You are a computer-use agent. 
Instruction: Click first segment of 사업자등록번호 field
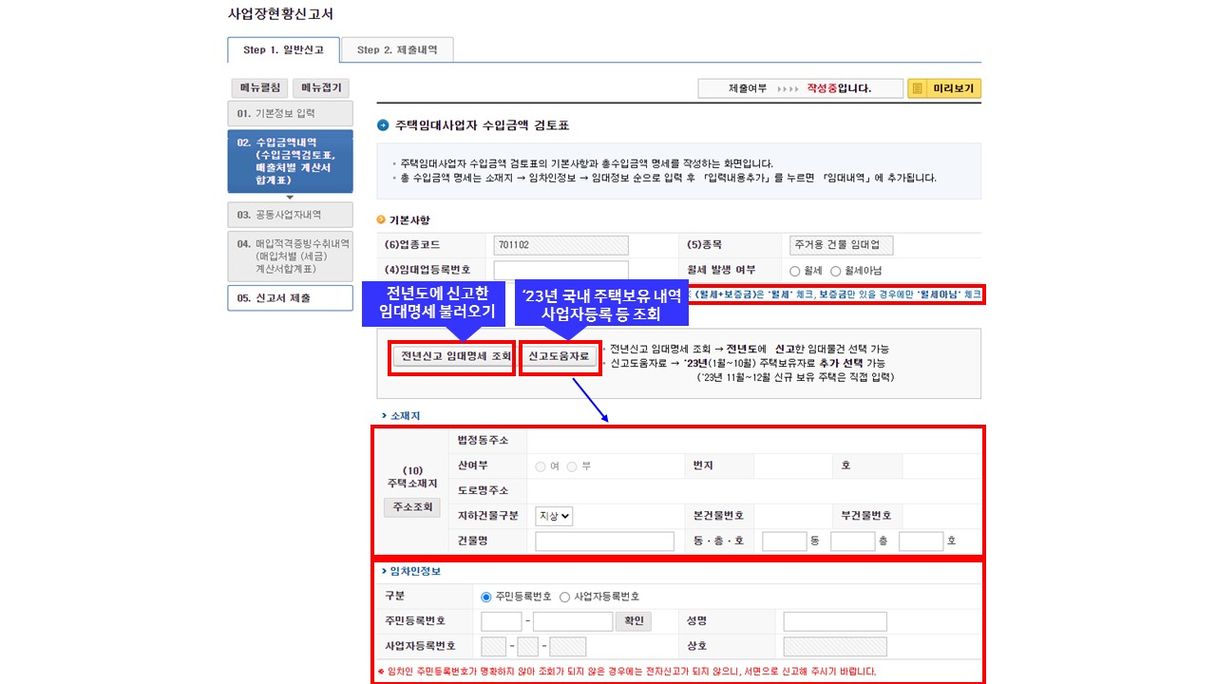493,646
